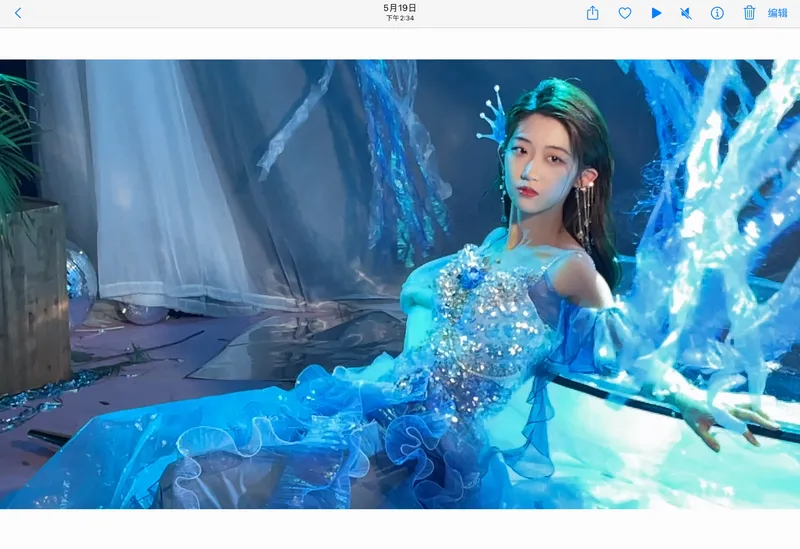Toggle the muted speaker icon
The height and width of the screenshot is (549, 800).
click(x=686, y=13)
